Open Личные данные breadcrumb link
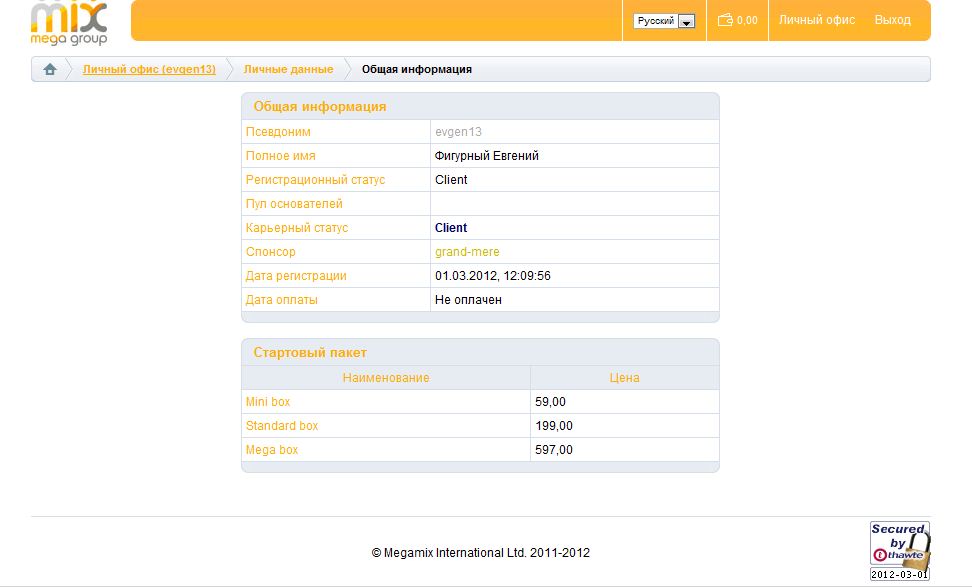This screenshot has height=587, width=972. point(288,69)
